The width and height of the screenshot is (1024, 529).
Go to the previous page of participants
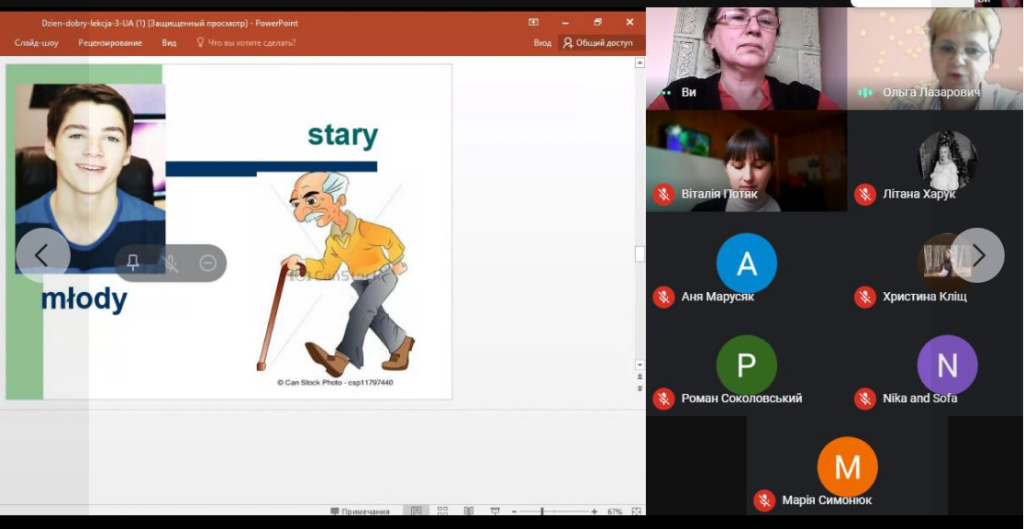(42, 256)
